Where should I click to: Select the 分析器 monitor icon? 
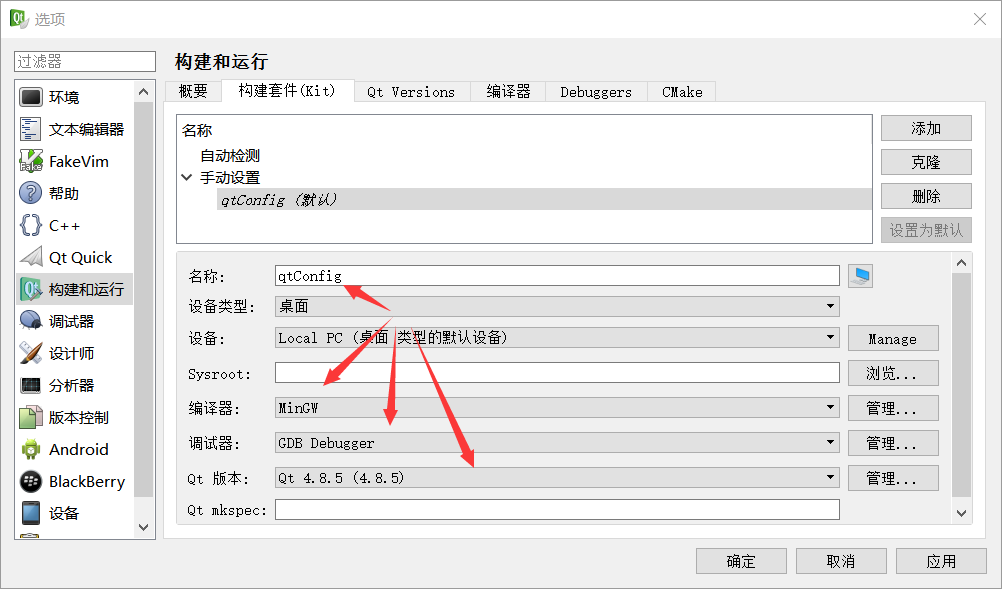tap(31, 385)
